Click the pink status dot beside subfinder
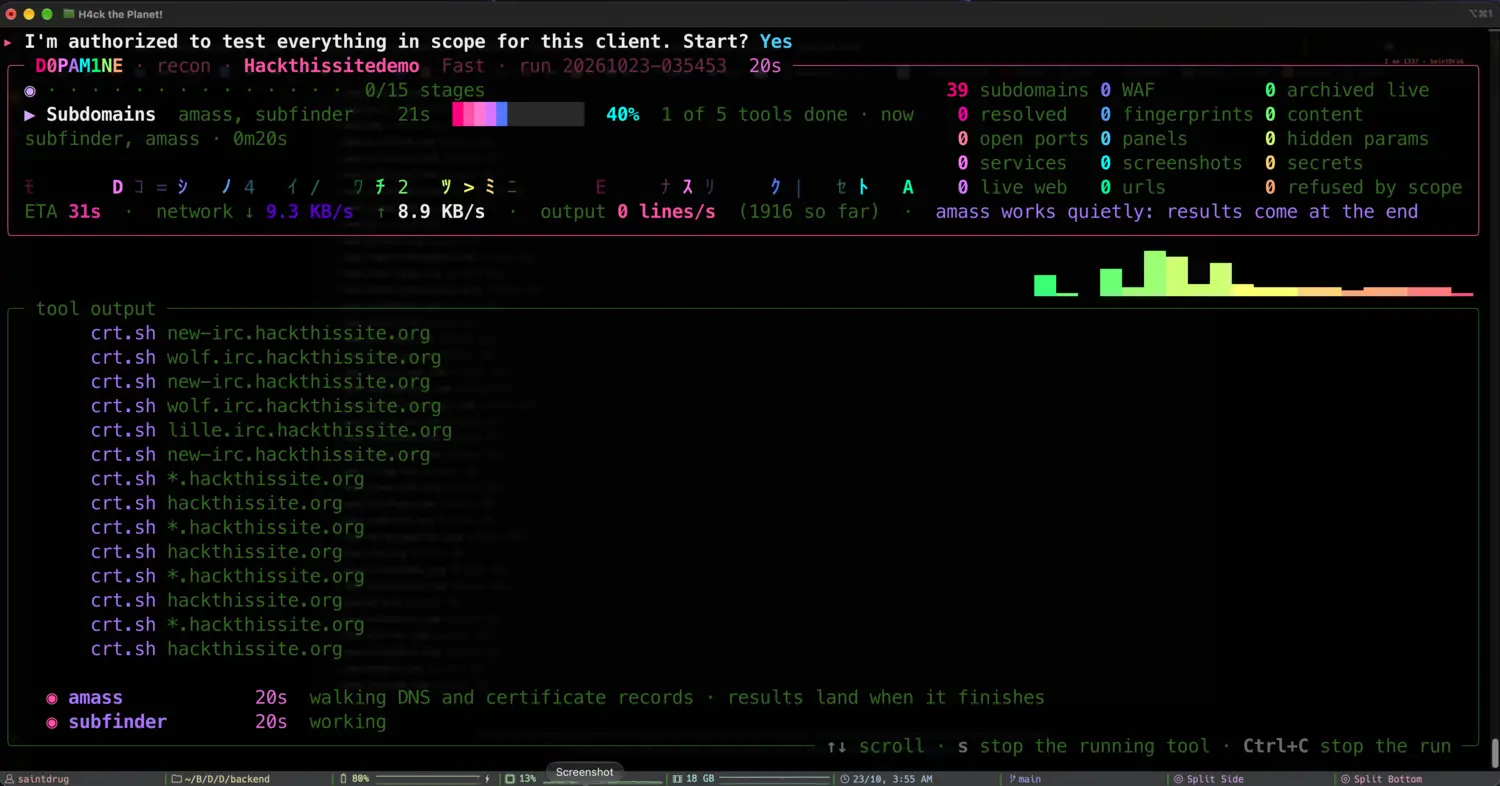This screenshot has width=1500, height=786. tap(52, 722)
